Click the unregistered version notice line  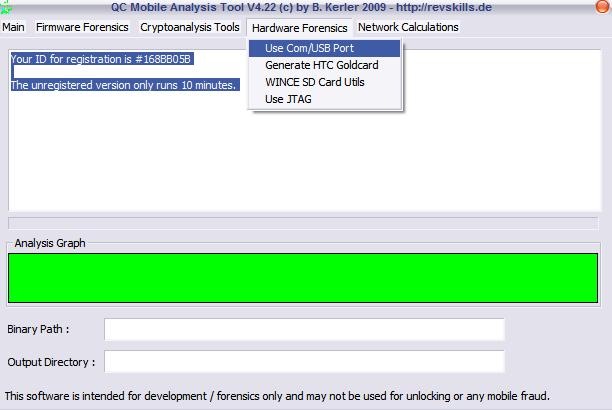tap(124, 85)
